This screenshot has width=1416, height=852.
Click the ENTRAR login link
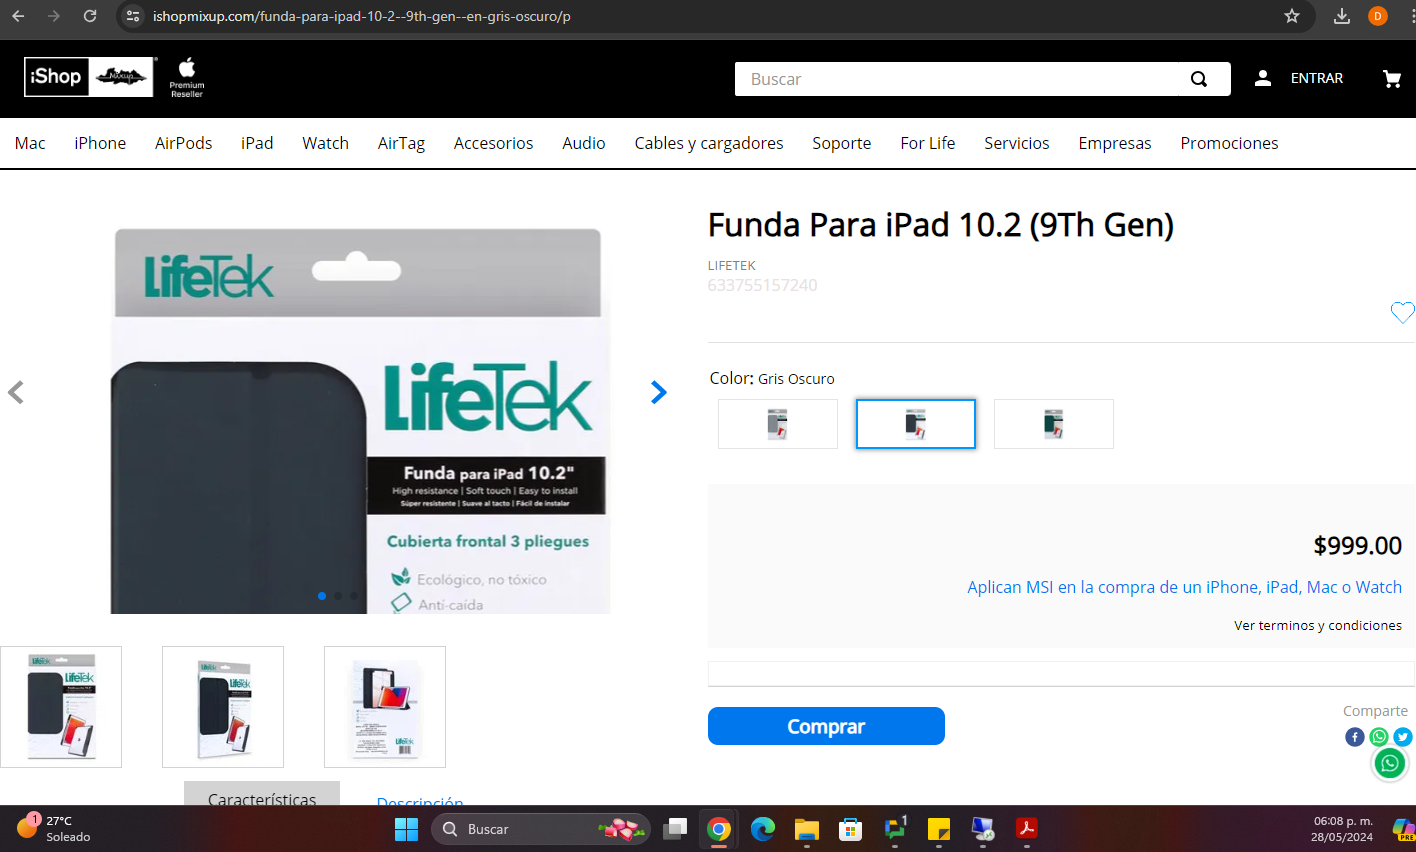click(1317, 78)
